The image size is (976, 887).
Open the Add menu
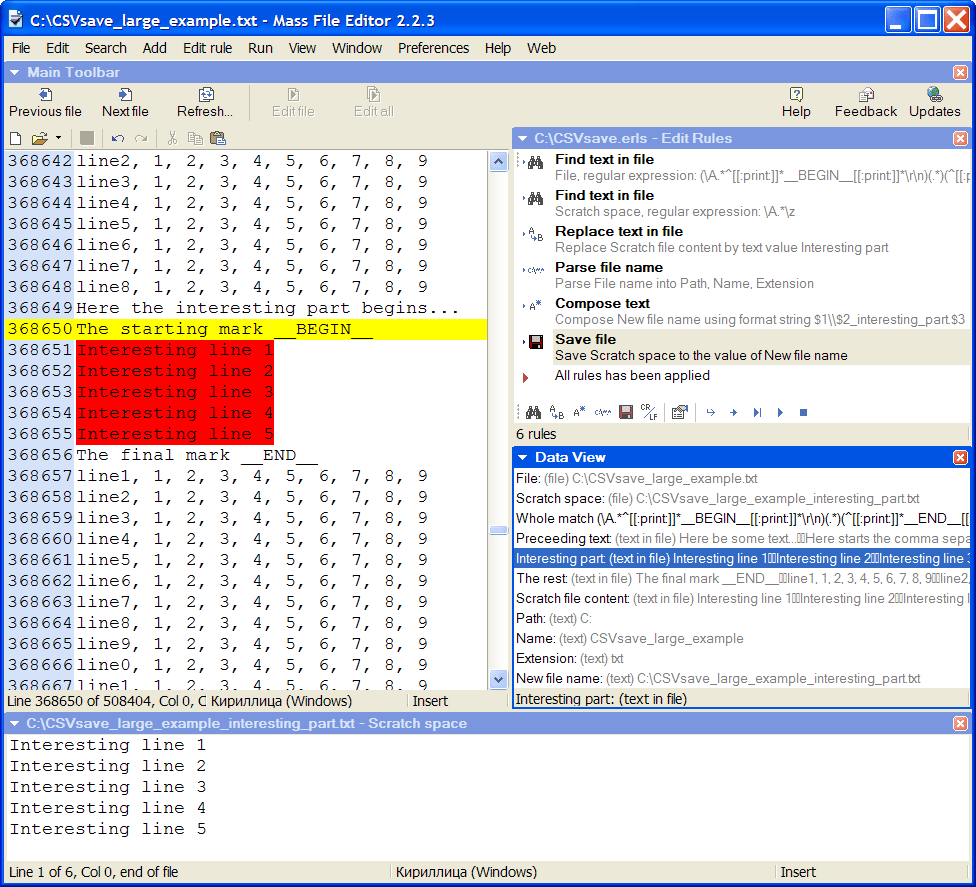pyautogui.click(x=154, y=48)
